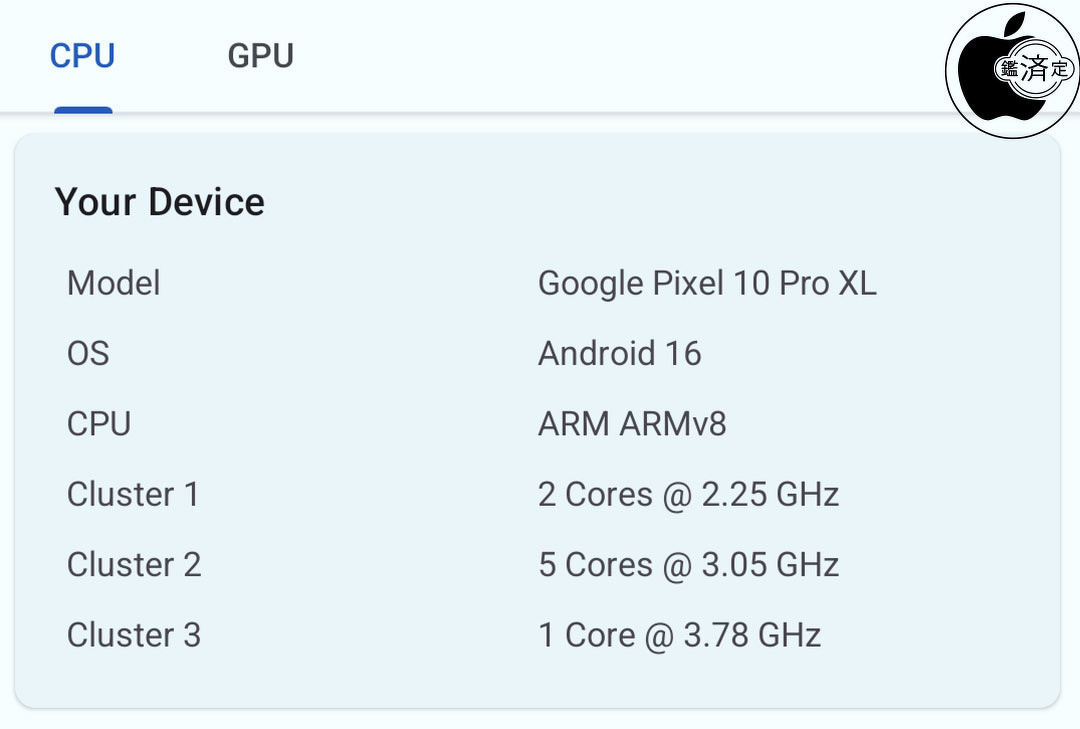
Task: Select the Model row label
Action: coord(114,283)
